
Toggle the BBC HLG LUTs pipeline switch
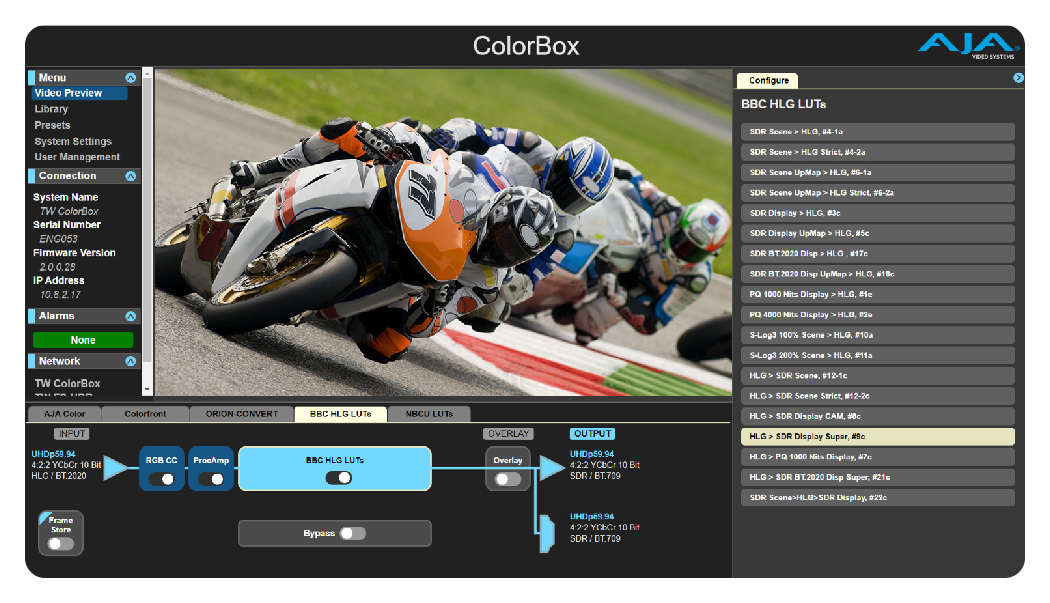click(x=338, y=478)
